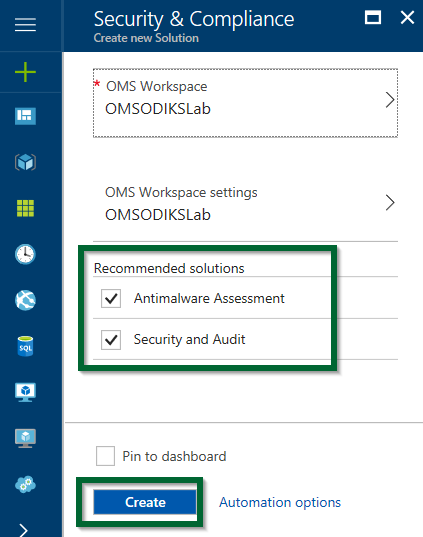Open All resources green grid icon

pyautogui.click(x=25, y=208)
